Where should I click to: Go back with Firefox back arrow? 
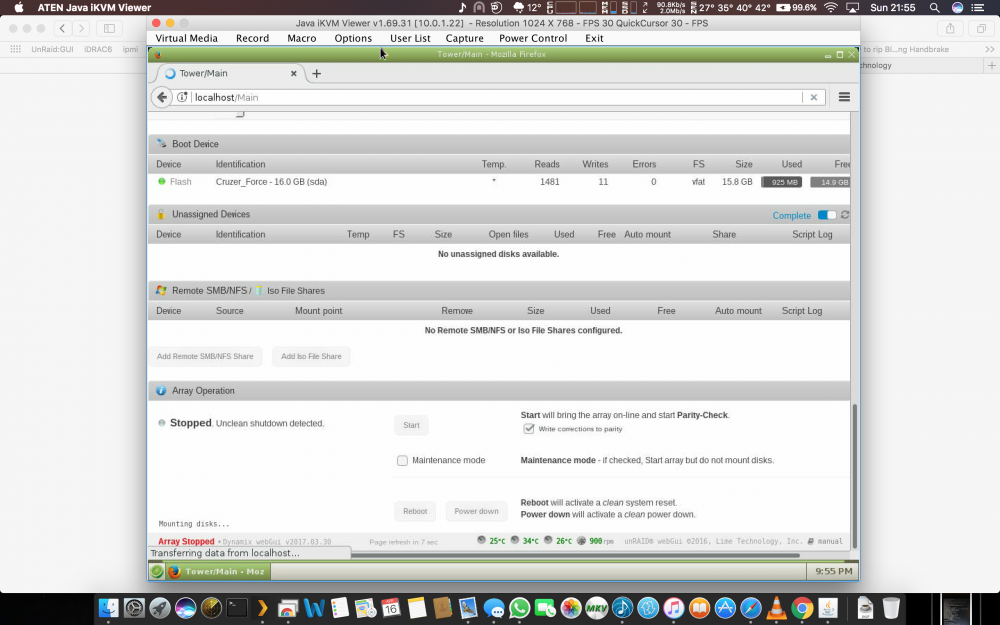pos(162,97)
